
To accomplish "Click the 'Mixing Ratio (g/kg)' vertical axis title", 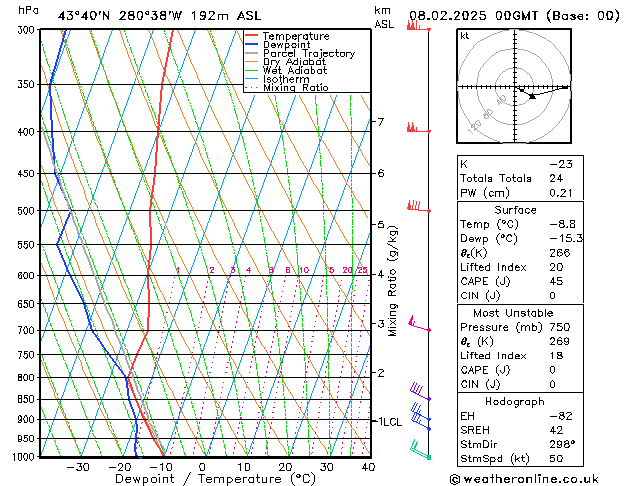I will coord(392,281).
